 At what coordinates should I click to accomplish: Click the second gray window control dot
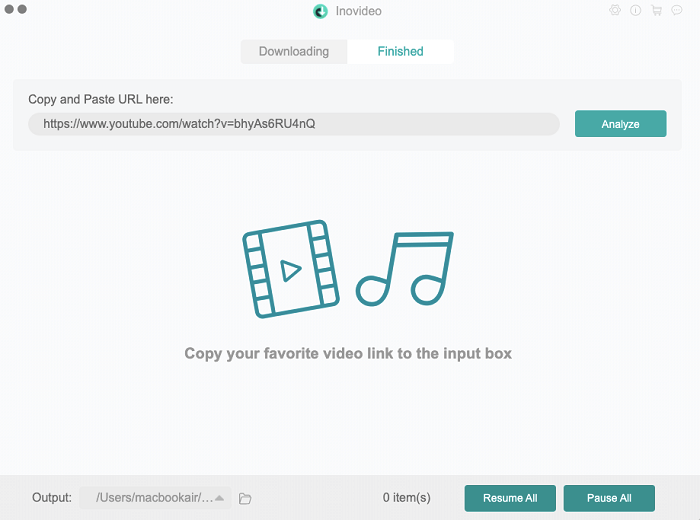point(22,9)
